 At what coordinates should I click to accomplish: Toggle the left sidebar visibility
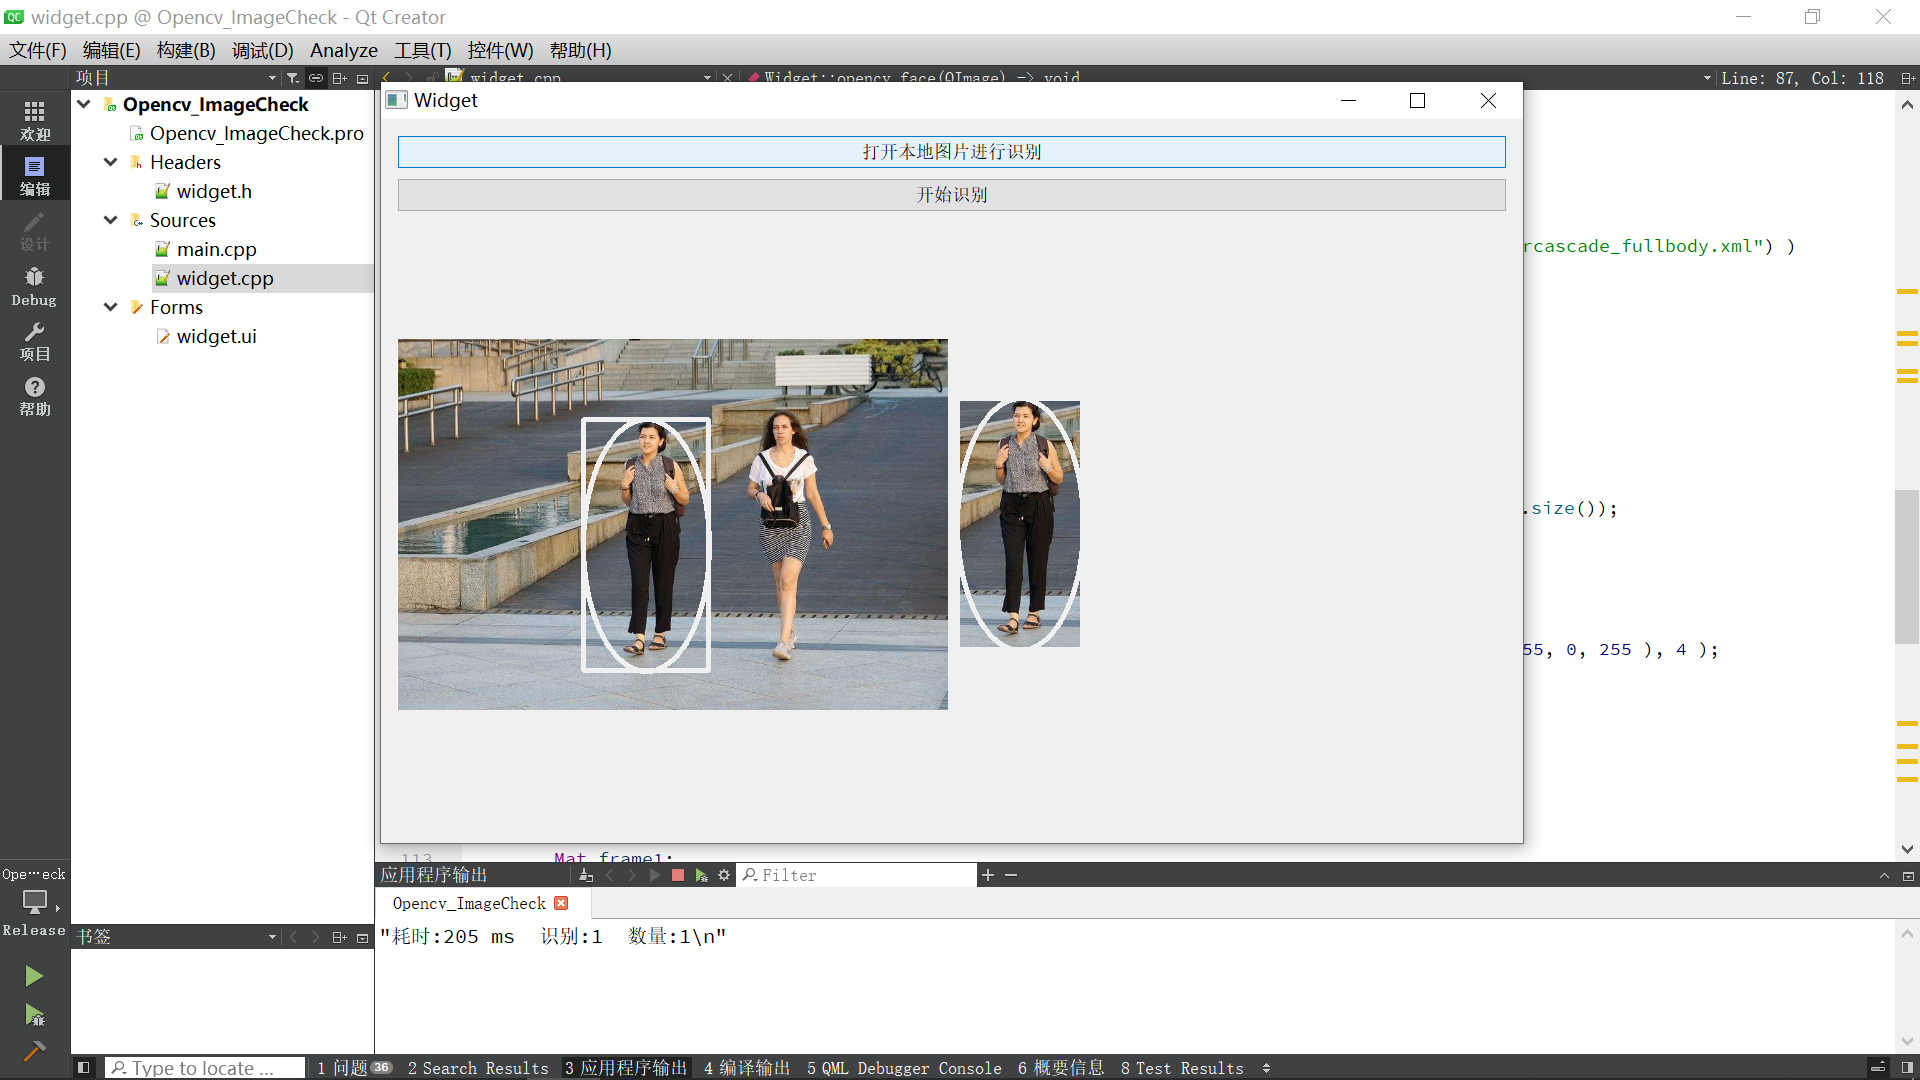[x=84, y=1068]
